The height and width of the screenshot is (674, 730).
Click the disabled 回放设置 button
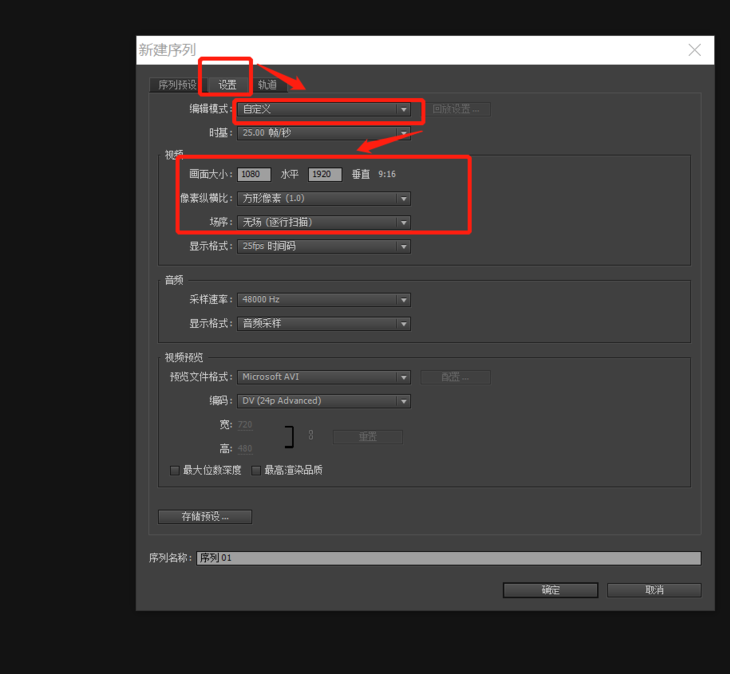click(x=456, y=109)
